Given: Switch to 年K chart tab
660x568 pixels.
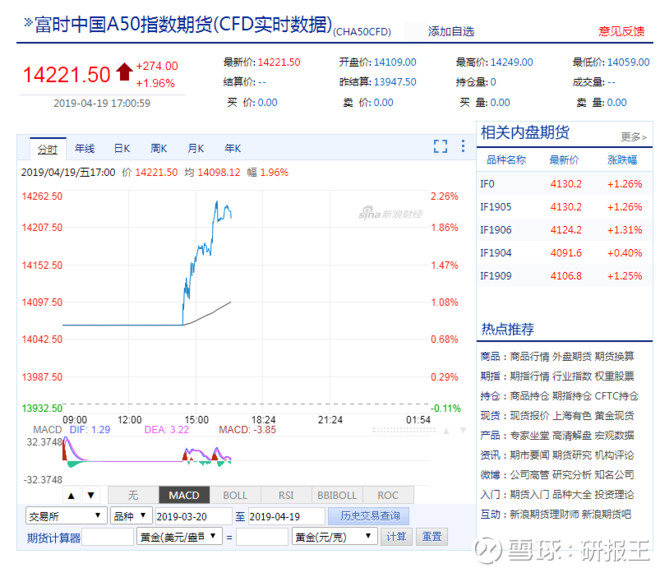Looking at the screenshot, I should 233,148.
